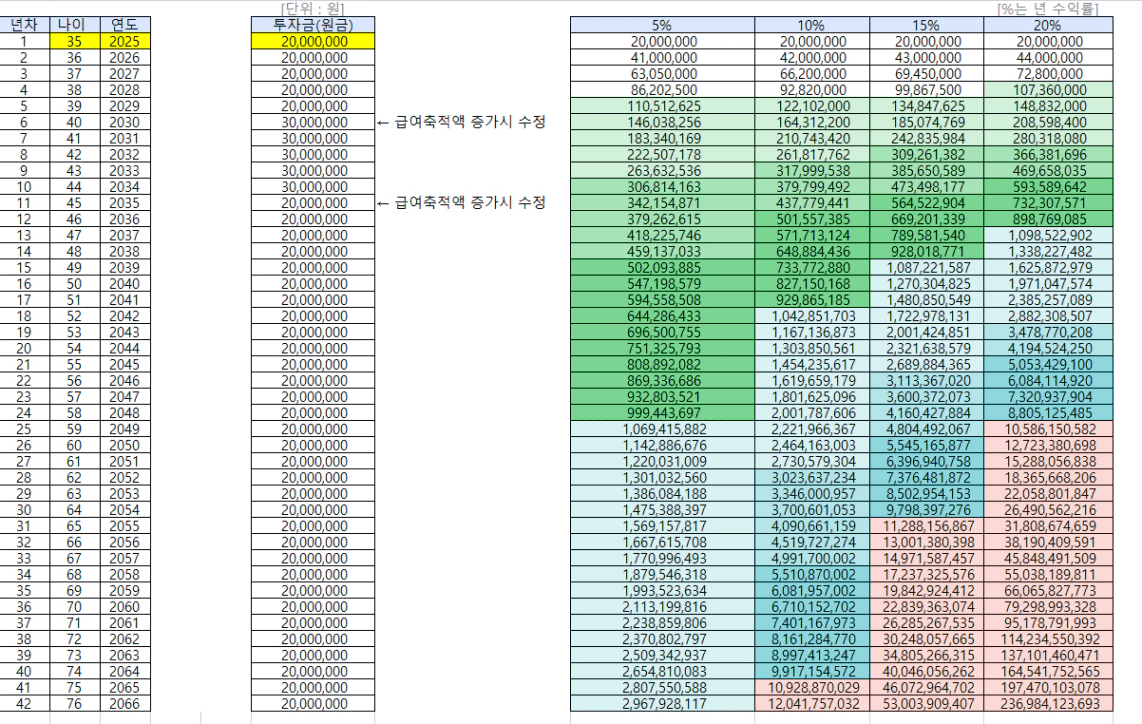
Task: Click the value 236,984,123,693
Action: [x=1048, y=704]
